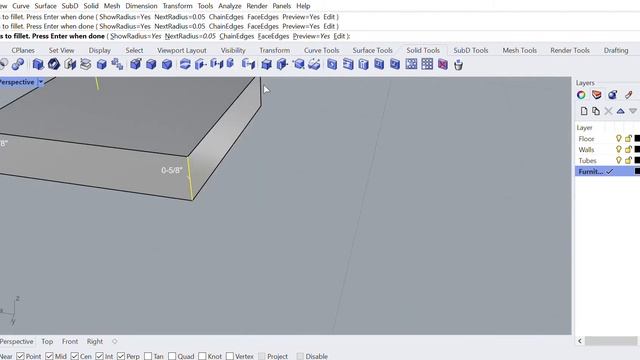
Task: Open the blue sphere Rendering panel icon
Action: [612, 95]
